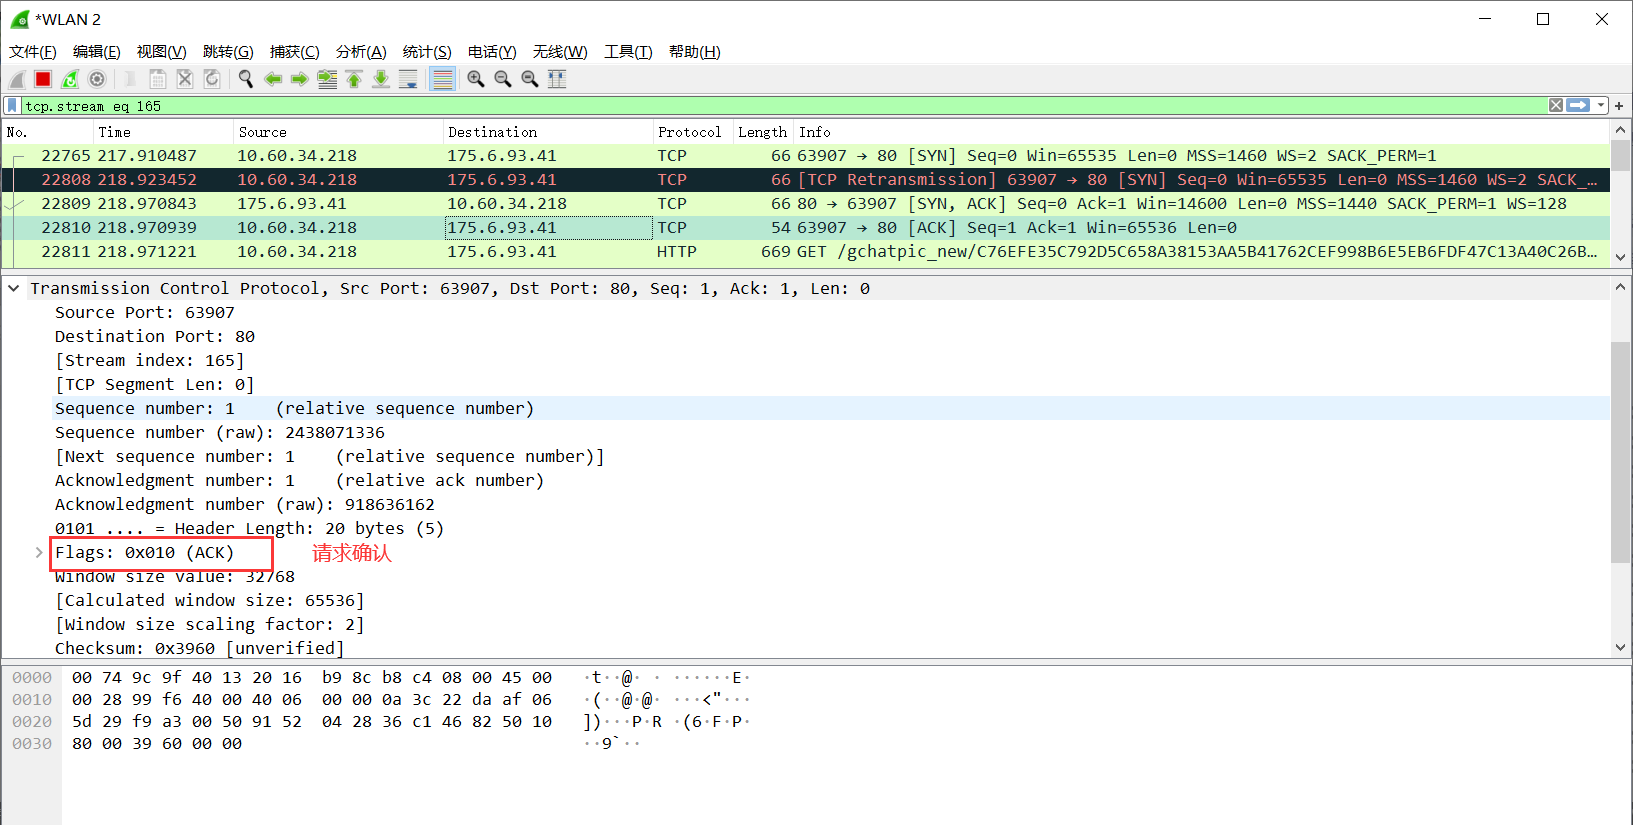Expand the Flags: 0x010 (ACK) node

pos(39,552)
